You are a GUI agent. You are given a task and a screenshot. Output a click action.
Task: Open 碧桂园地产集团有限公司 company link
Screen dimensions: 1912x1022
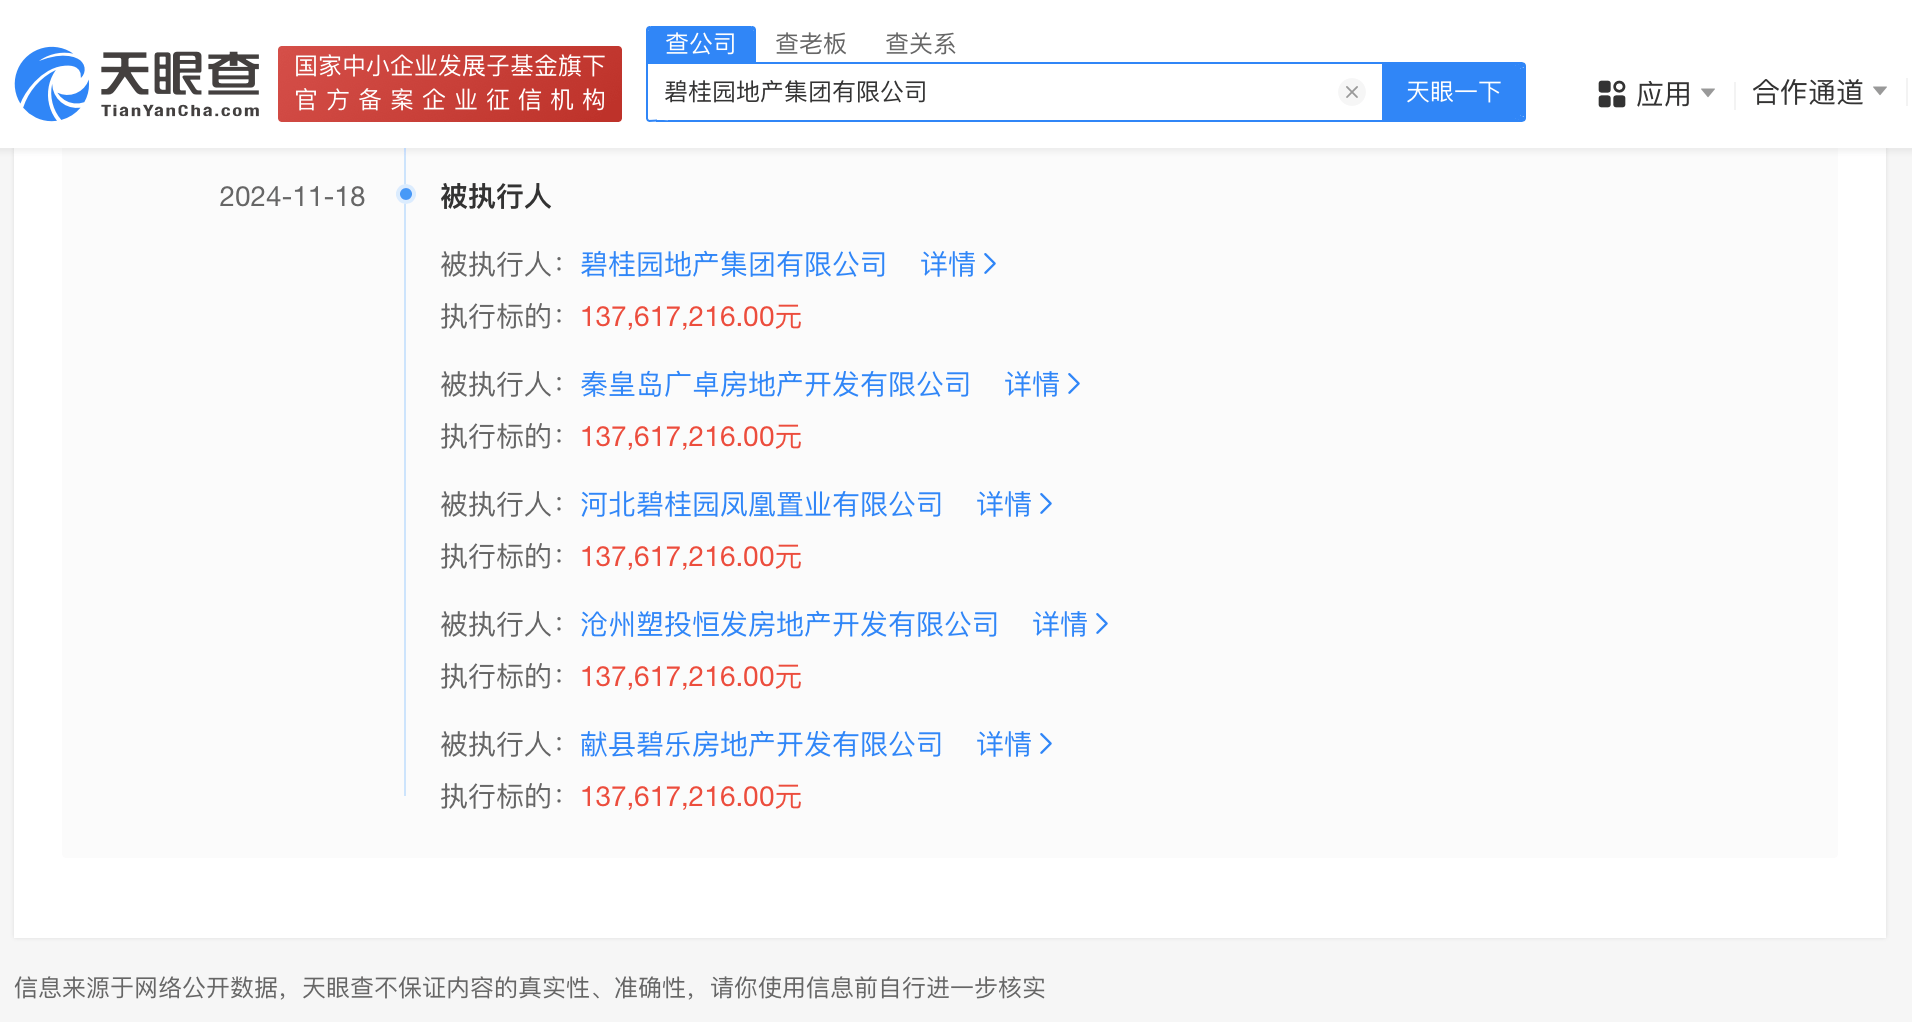pos(734,264)
